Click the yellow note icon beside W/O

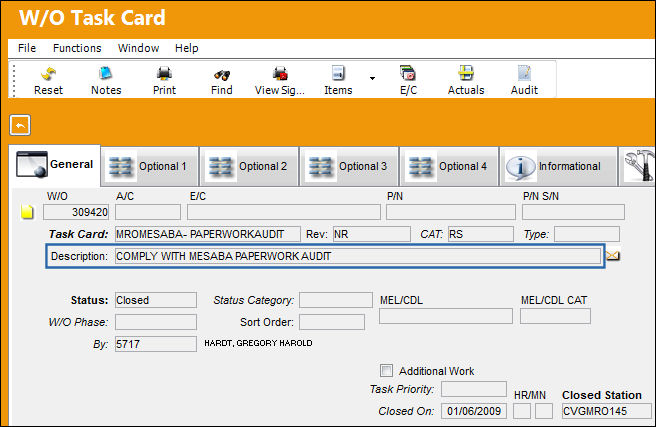[x=27, y=212]
